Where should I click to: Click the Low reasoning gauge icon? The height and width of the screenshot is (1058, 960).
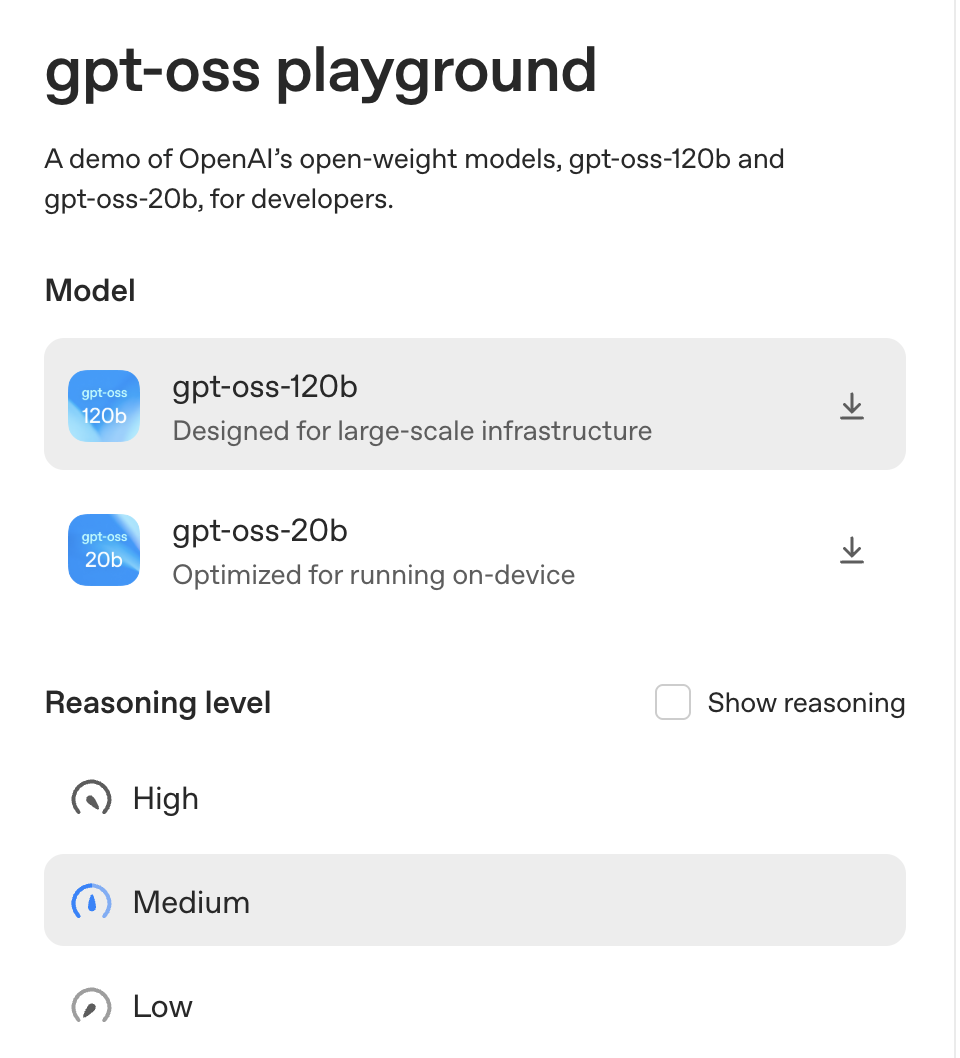[x=91, y=1007]
